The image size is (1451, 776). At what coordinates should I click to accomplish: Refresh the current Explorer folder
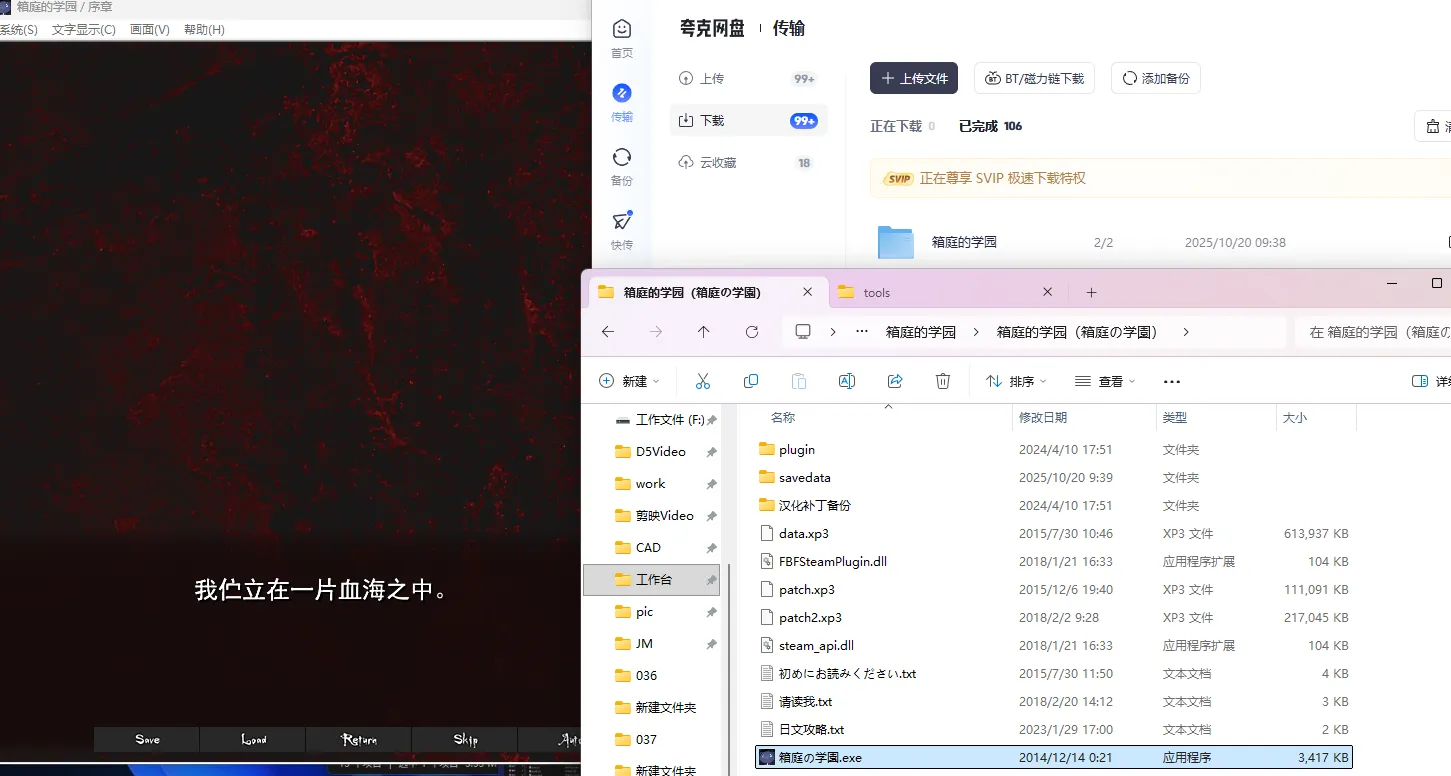752,332
